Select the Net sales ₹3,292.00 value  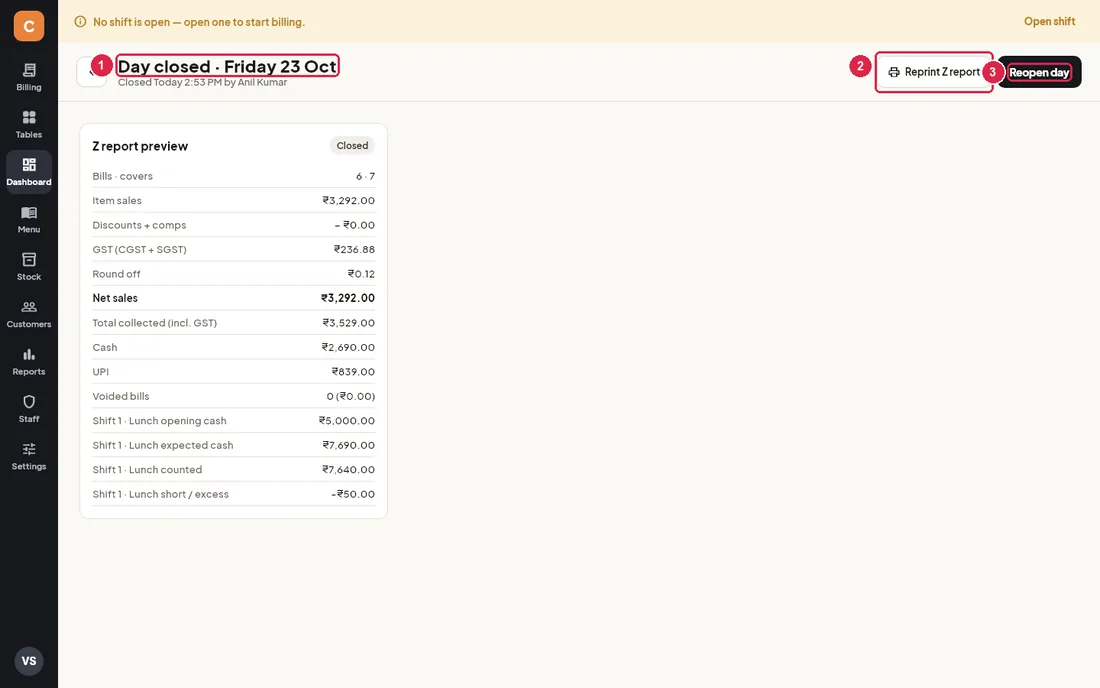pyautogui.click(x=348, y=298)
